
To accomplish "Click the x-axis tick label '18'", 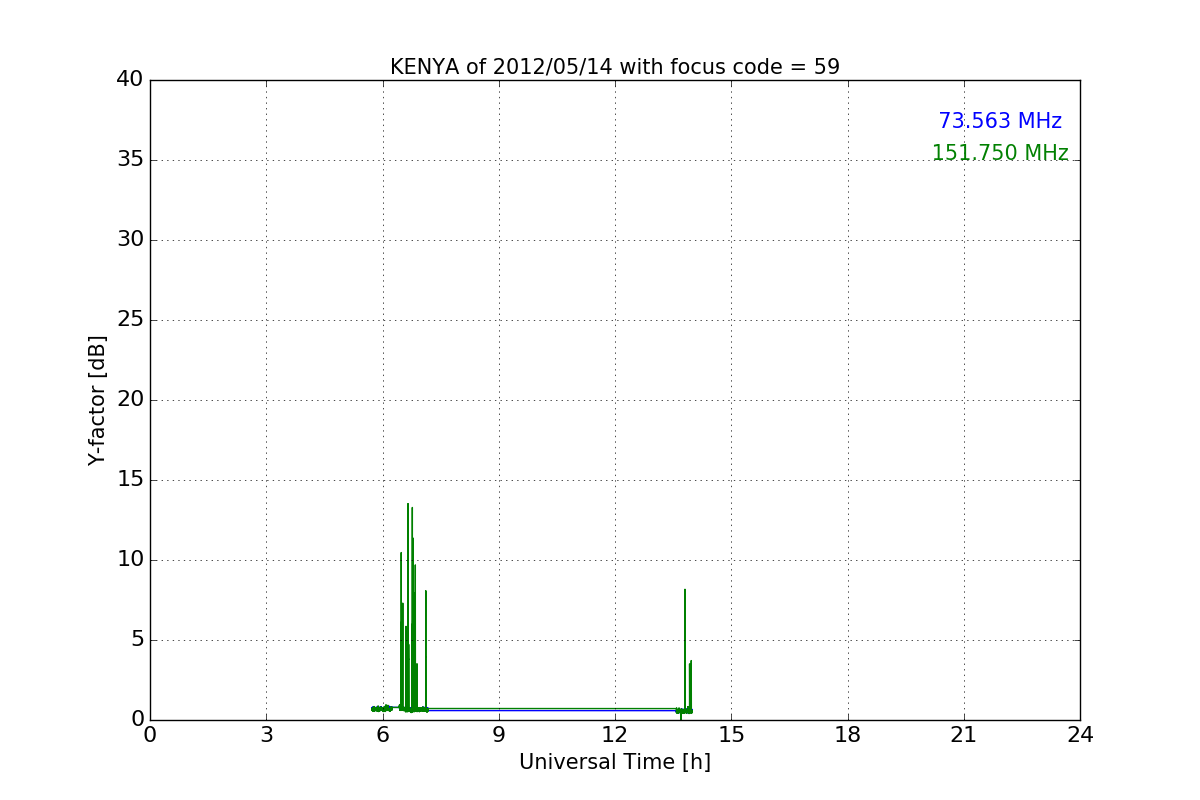I will pos(848,735).
